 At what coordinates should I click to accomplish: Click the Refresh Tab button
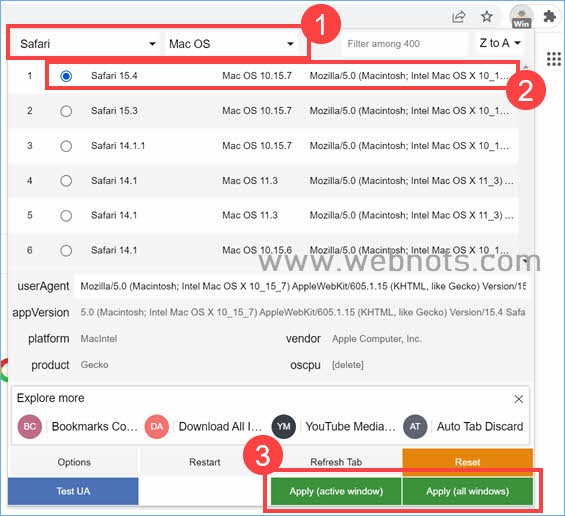[336, 462]
